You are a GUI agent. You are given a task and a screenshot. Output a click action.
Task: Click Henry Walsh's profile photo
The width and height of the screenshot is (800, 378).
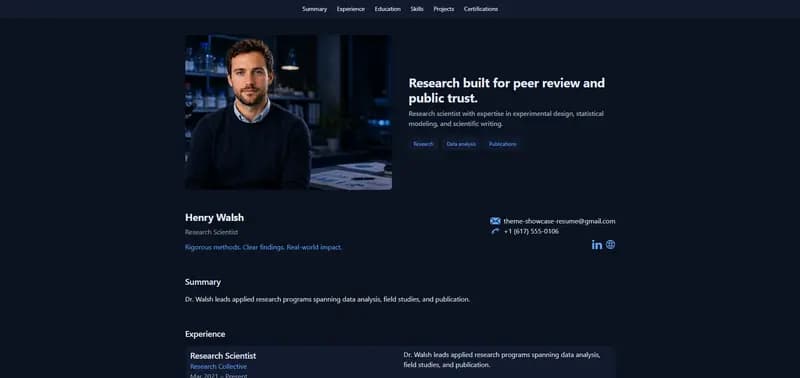click(288, 112)
